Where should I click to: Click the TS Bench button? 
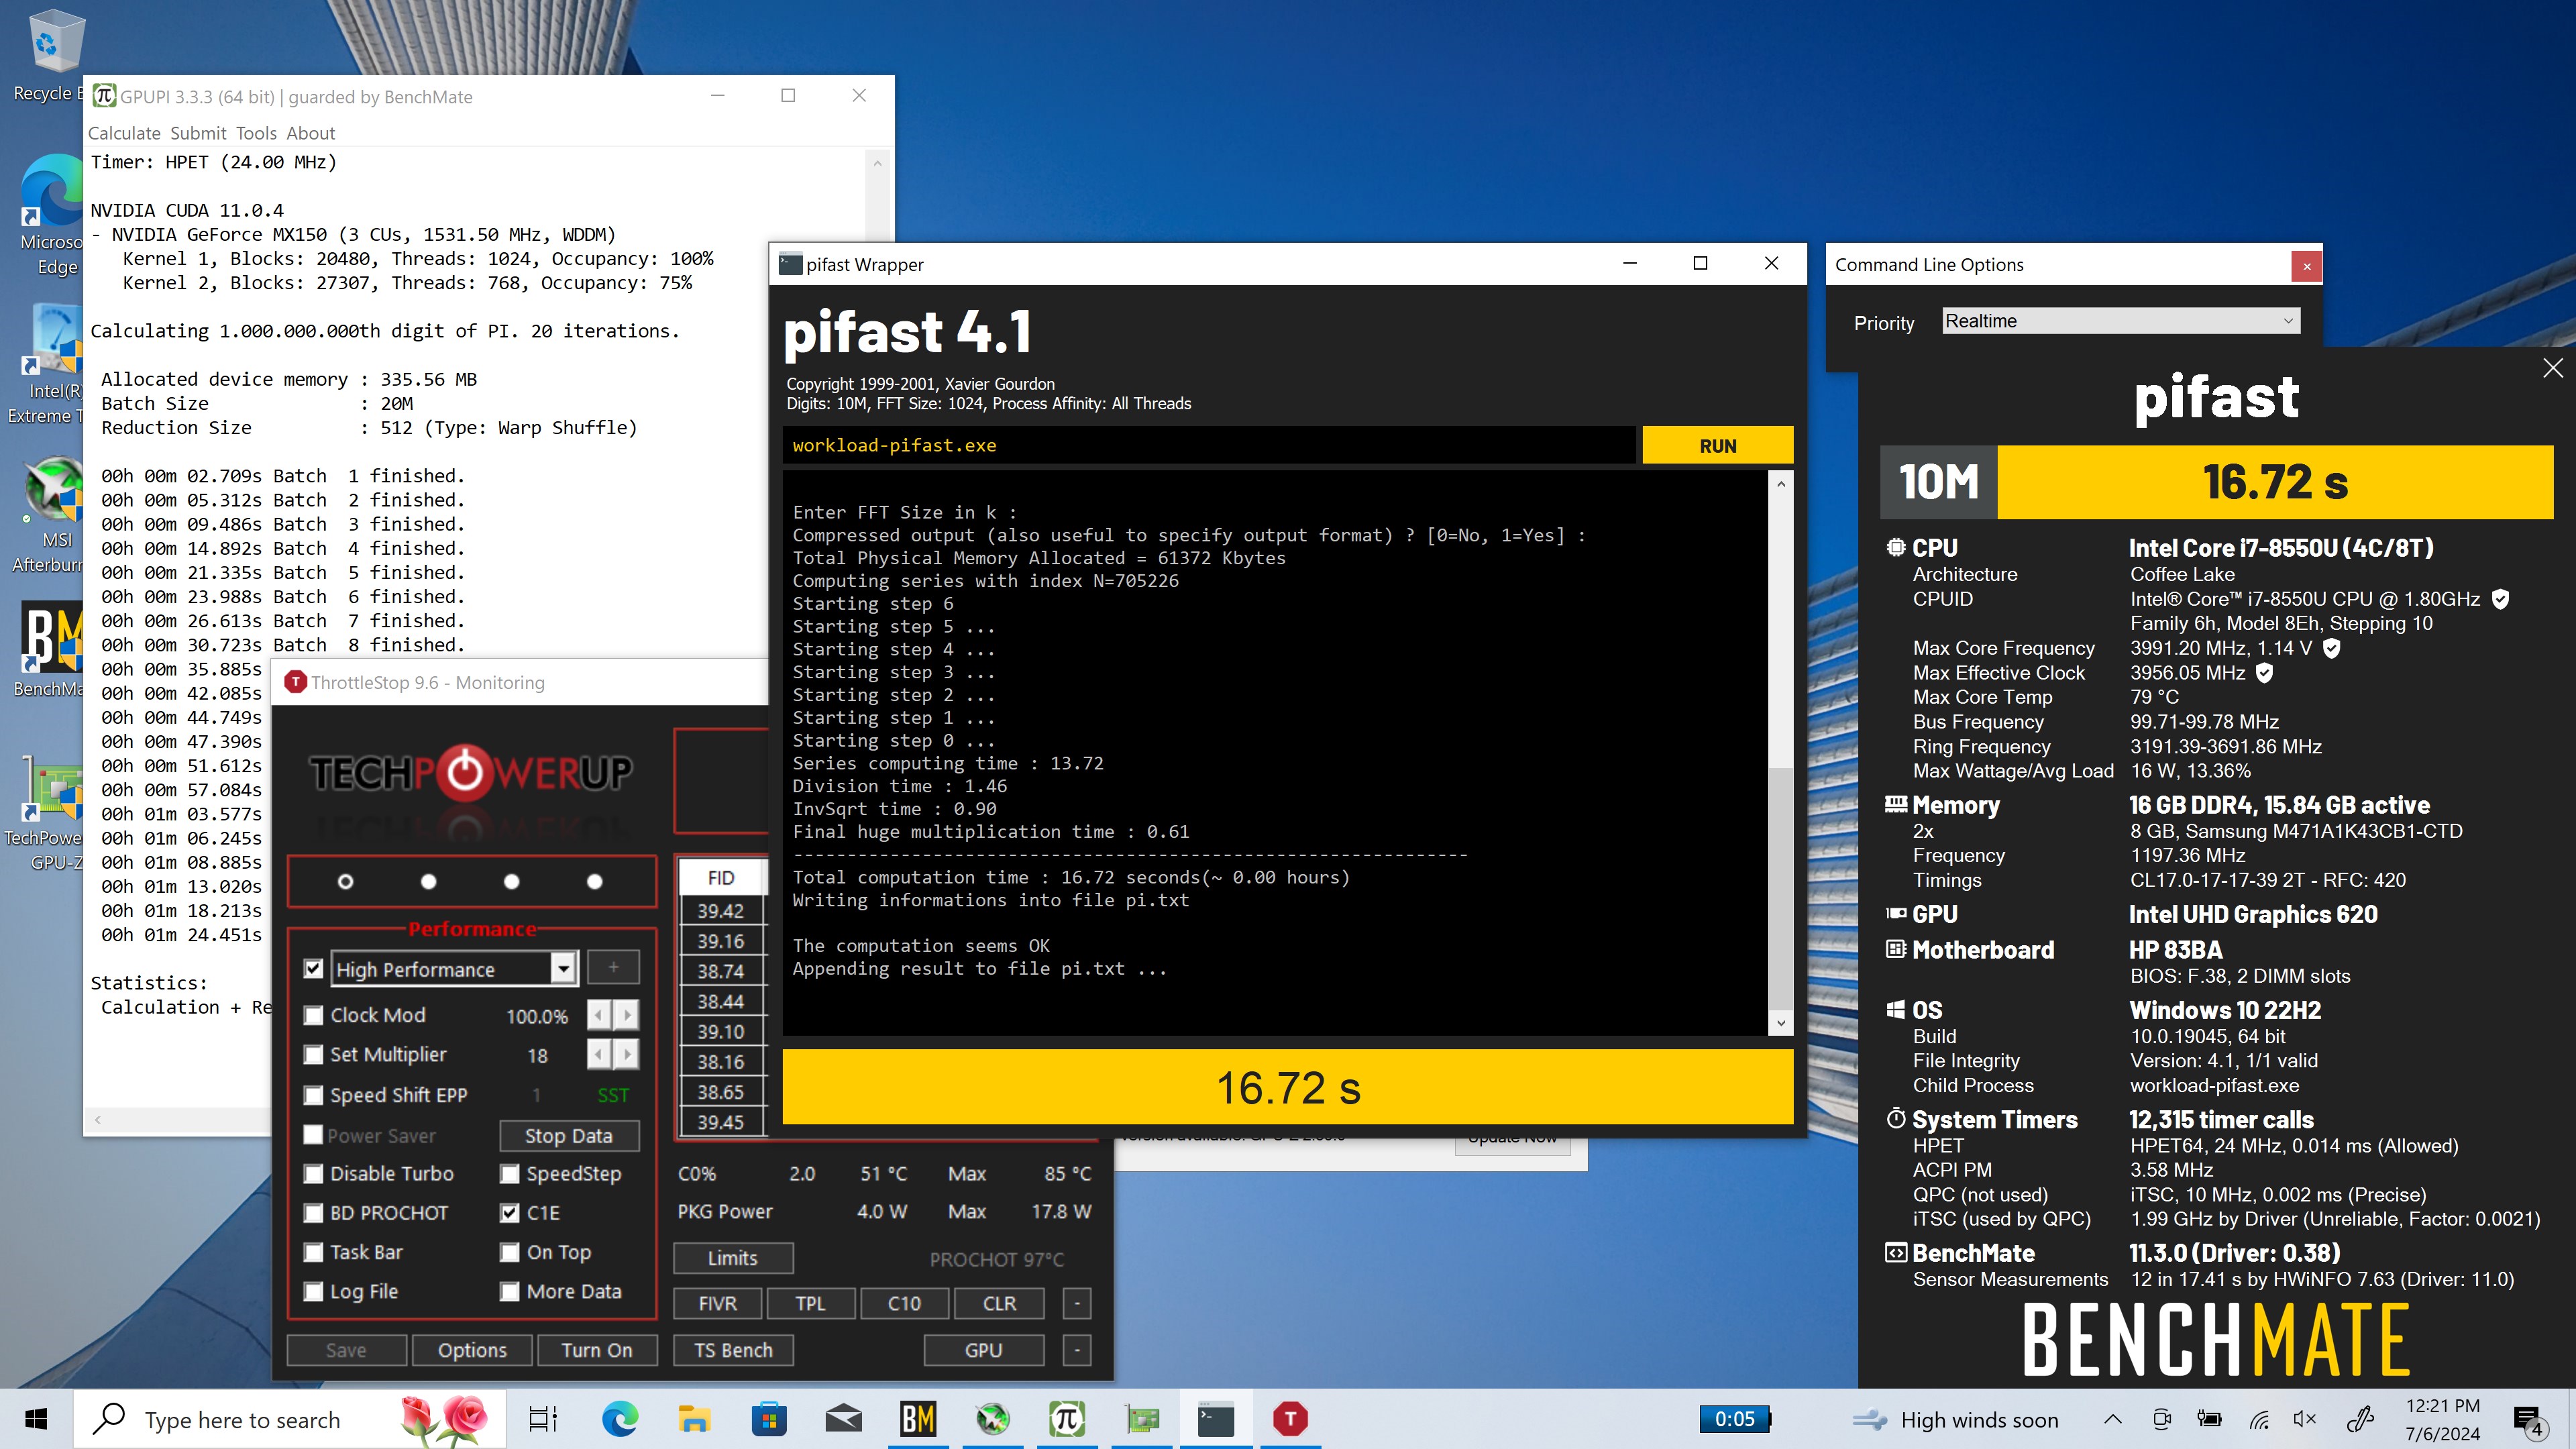point(733,1350)
